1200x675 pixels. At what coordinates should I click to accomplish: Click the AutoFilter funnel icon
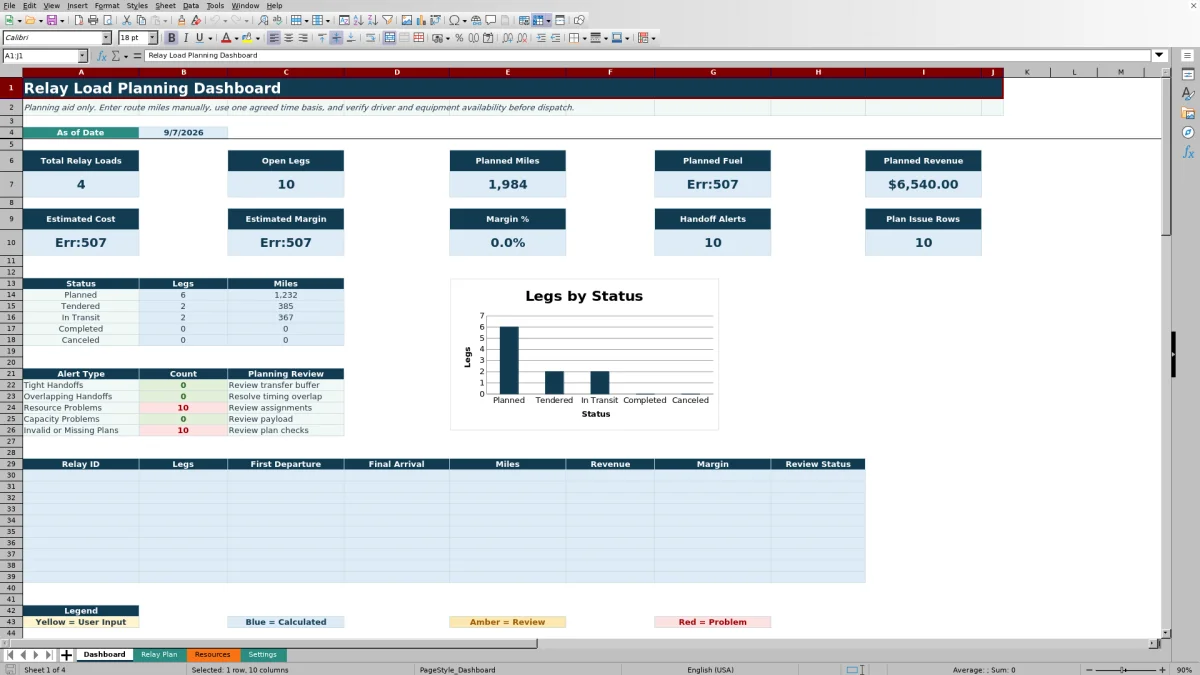pos(387,20)
